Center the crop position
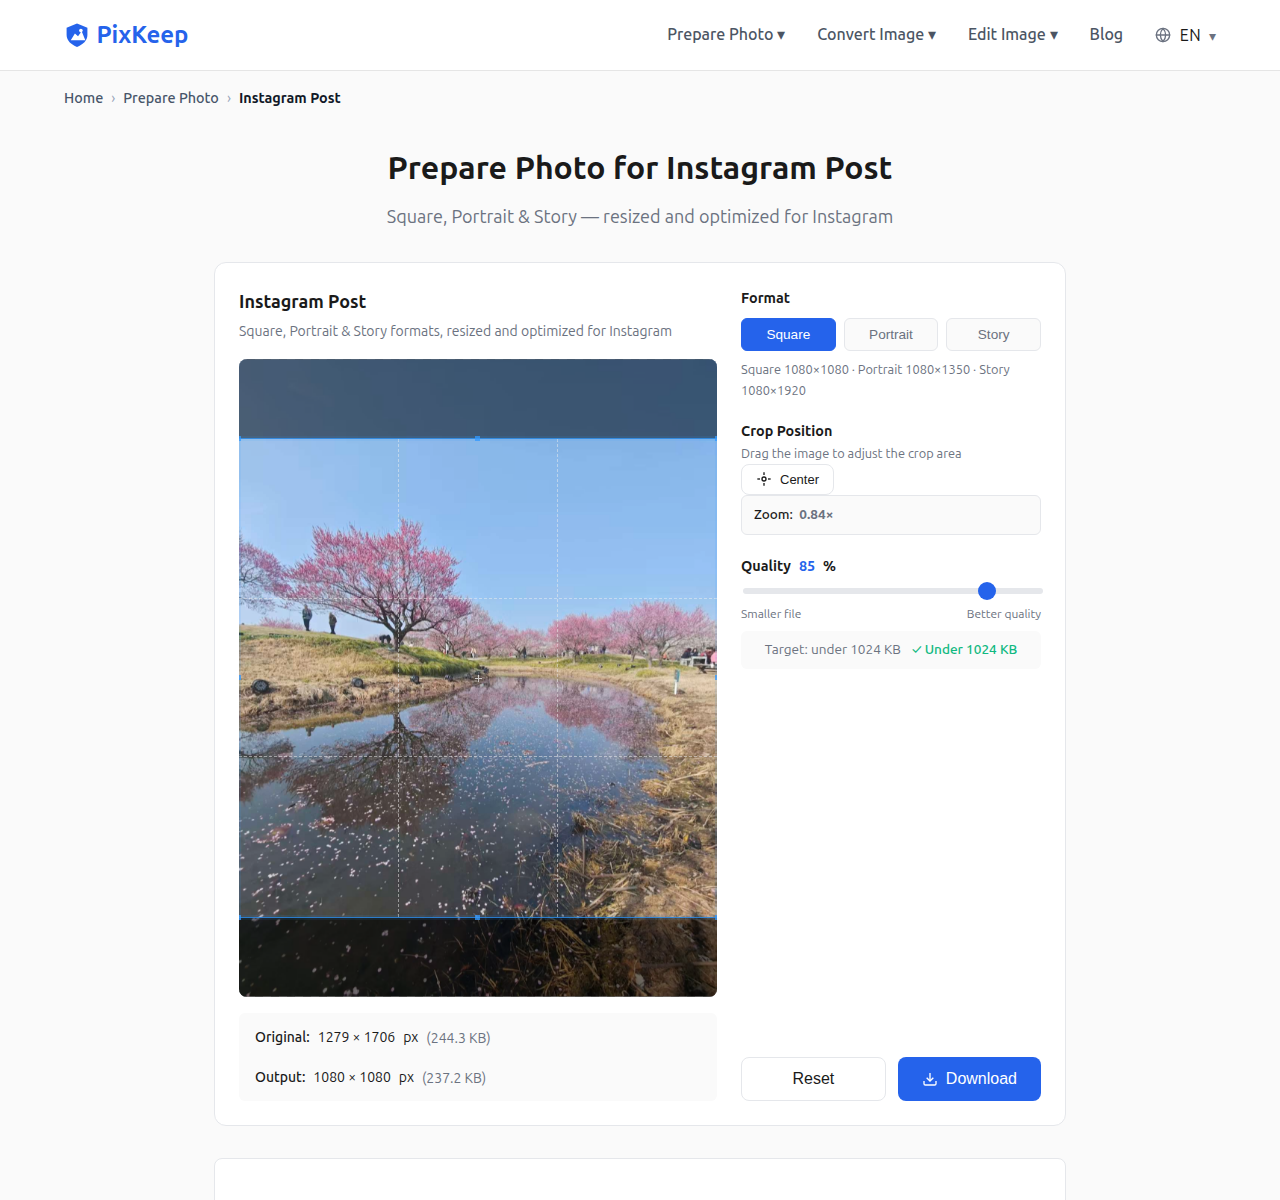 pyautogui.click(x=787, y=480)
